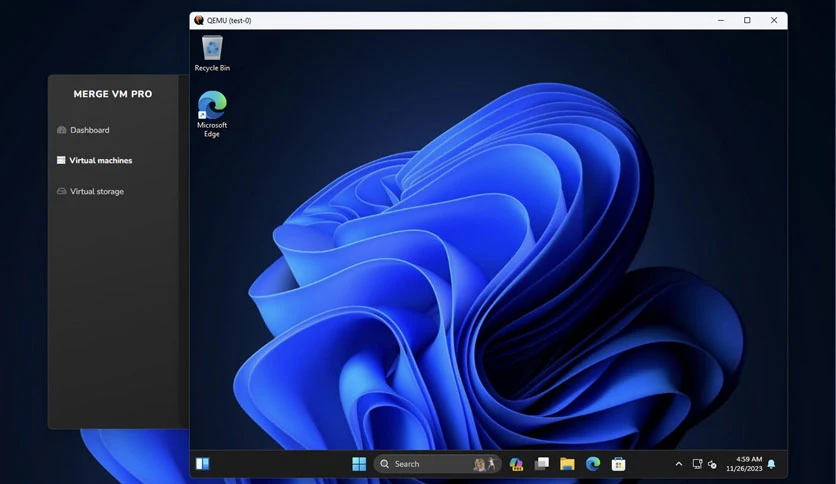This screenshot has width=836, height=484.
Task: Click the Virtual machines list icon
Action: pos(61,160)
